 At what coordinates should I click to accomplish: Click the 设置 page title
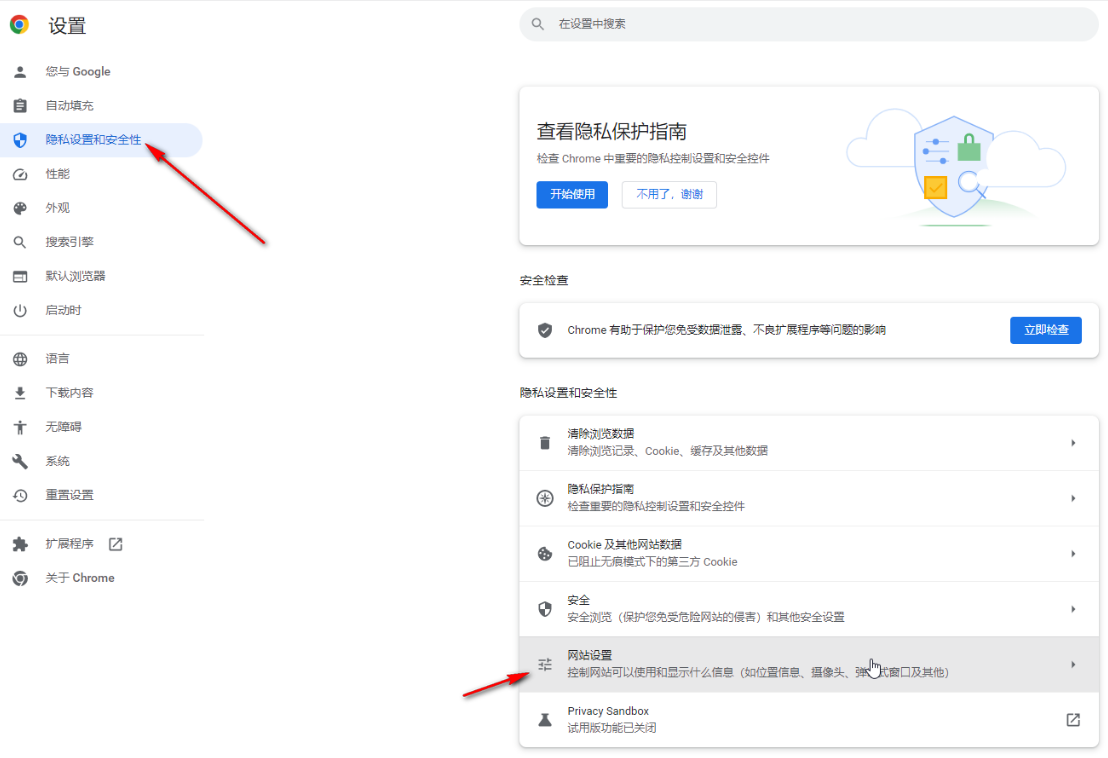67,26
